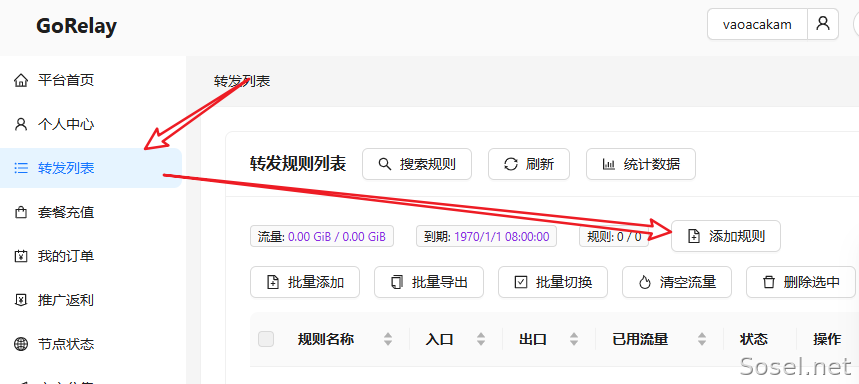Click the 转发规则列表 card title
The height and width of the screenshot is (384, 859).
[x=298, y=164]
